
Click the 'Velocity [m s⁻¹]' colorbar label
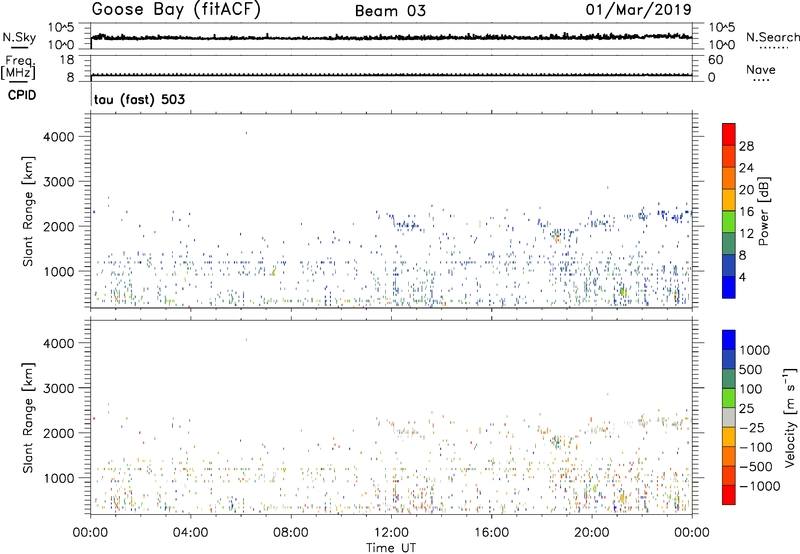(x=790, y=417)
